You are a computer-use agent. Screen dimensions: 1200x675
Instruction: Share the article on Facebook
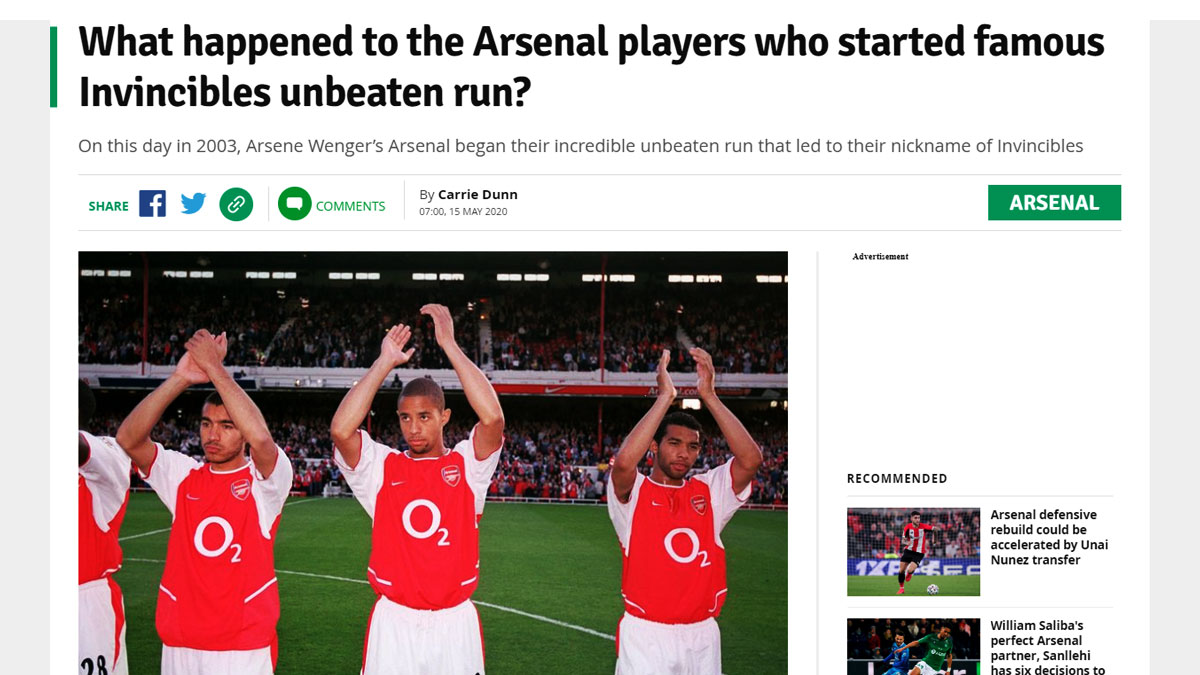point(152,204)
